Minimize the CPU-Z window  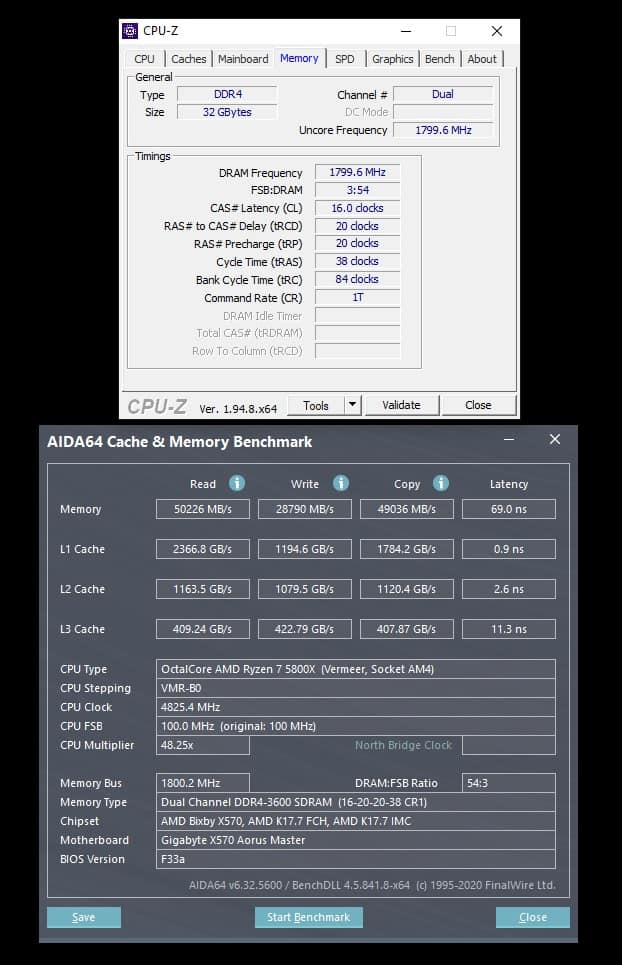(x=406, y=31)
